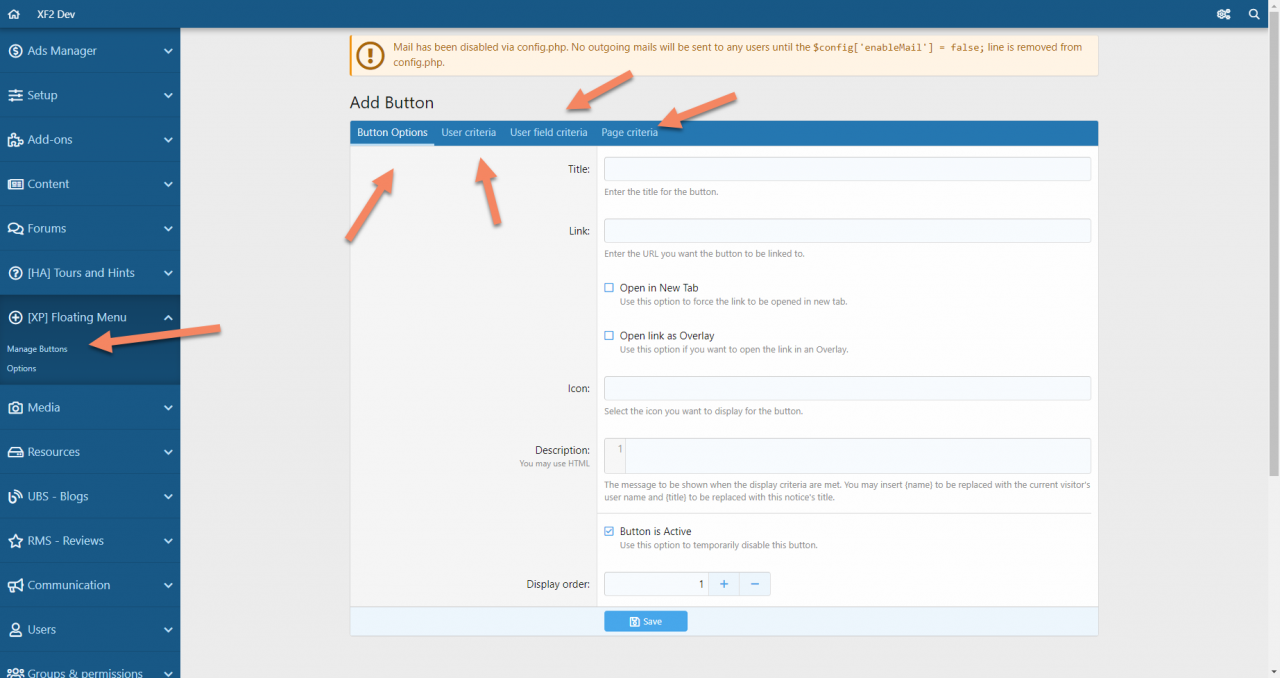Viewport: 1280px width, 678px height.
Task: Click the Ads Manager dollar icon
Action: 16,51
